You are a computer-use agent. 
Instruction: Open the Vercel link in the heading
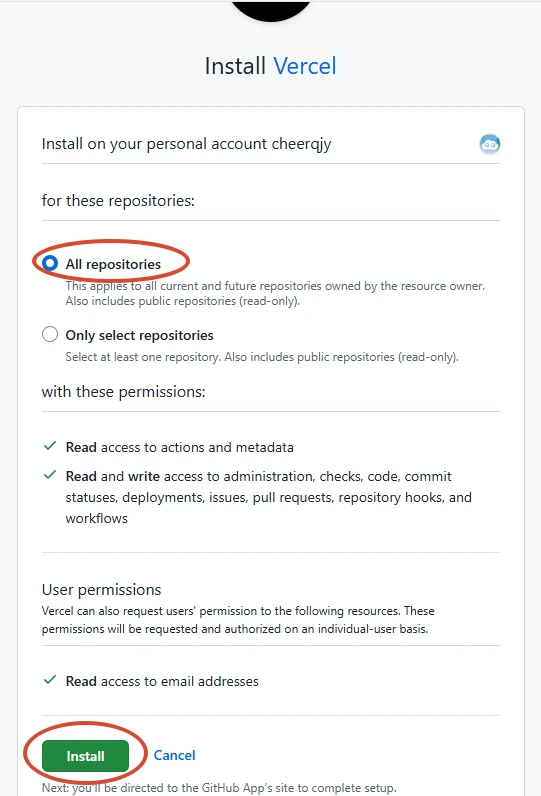click(305, 66)
